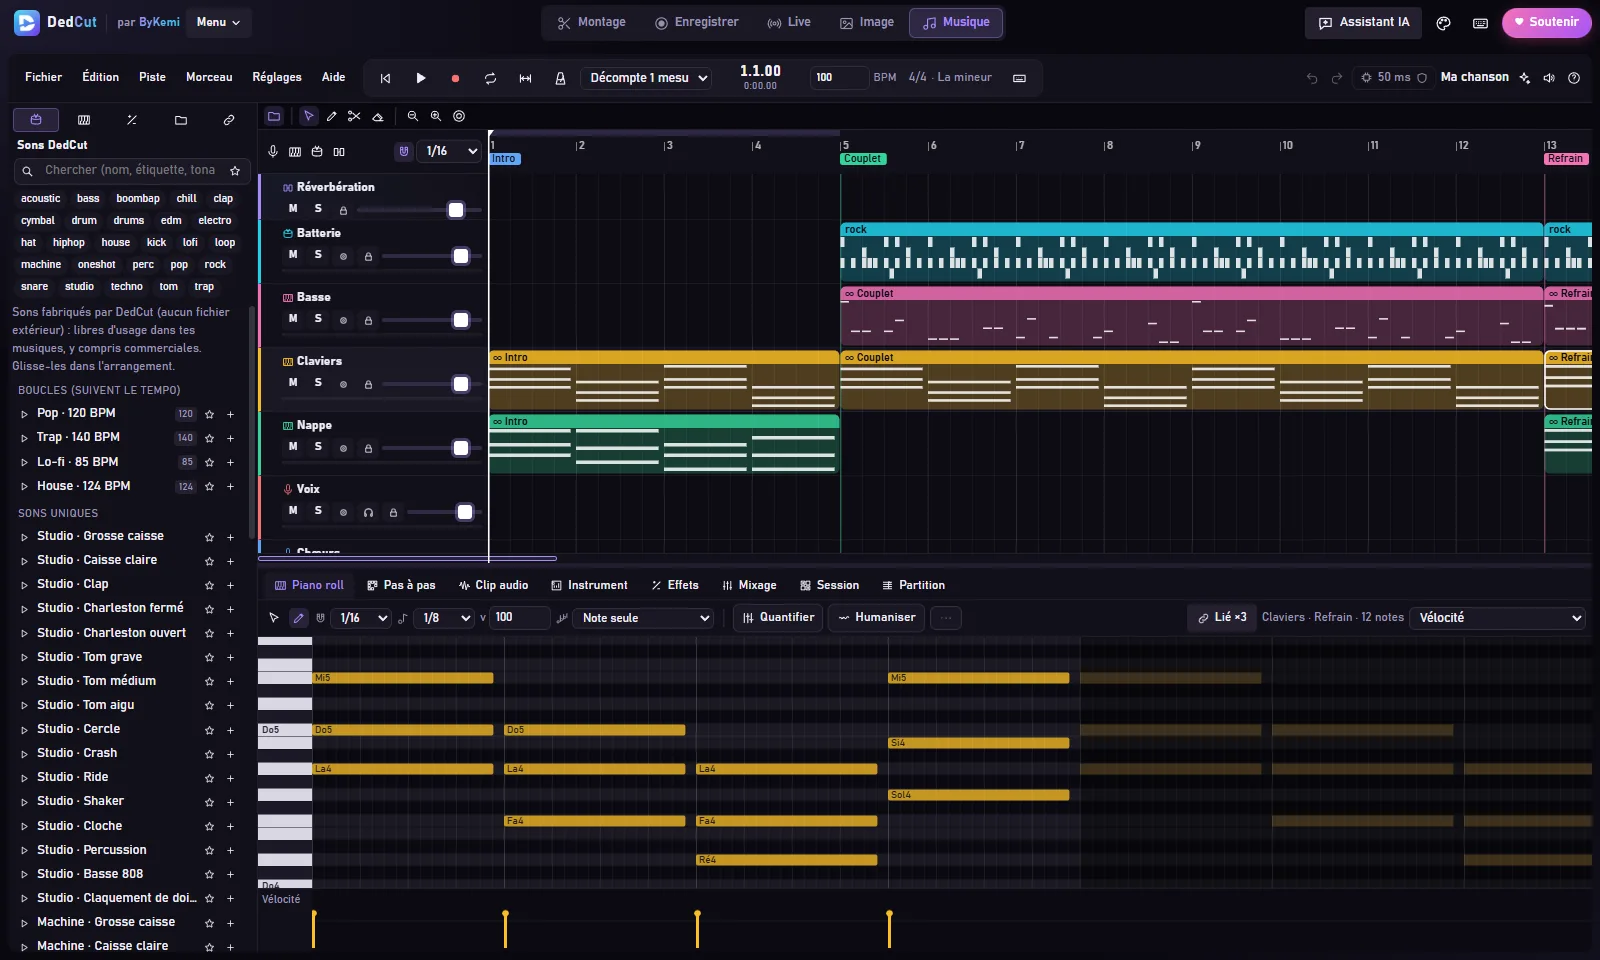Image resolution: width=1600 pixels, height=960 pixels.
Task: Open the Fichier menu
Action: [x=43, y=77]
